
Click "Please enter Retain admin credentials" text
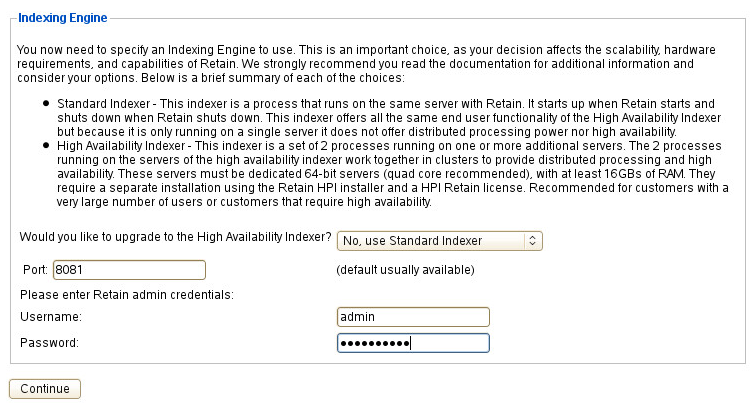tap(126, 294)
